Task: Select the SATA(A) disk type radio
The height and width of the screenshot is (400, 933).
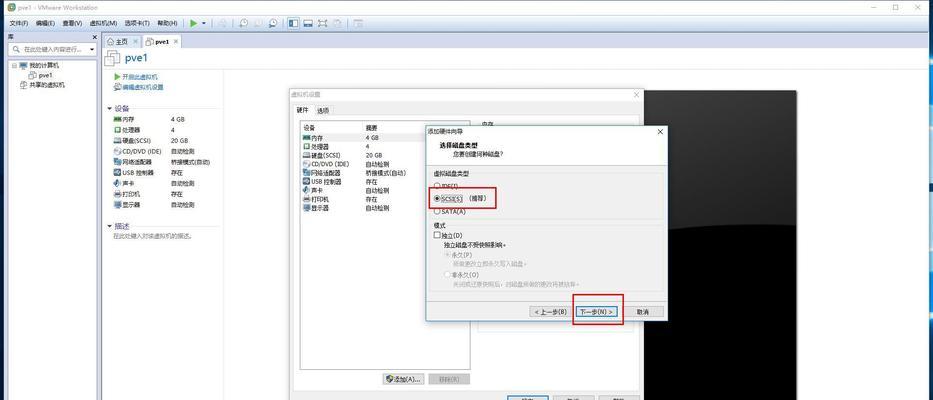Action: 437,211
